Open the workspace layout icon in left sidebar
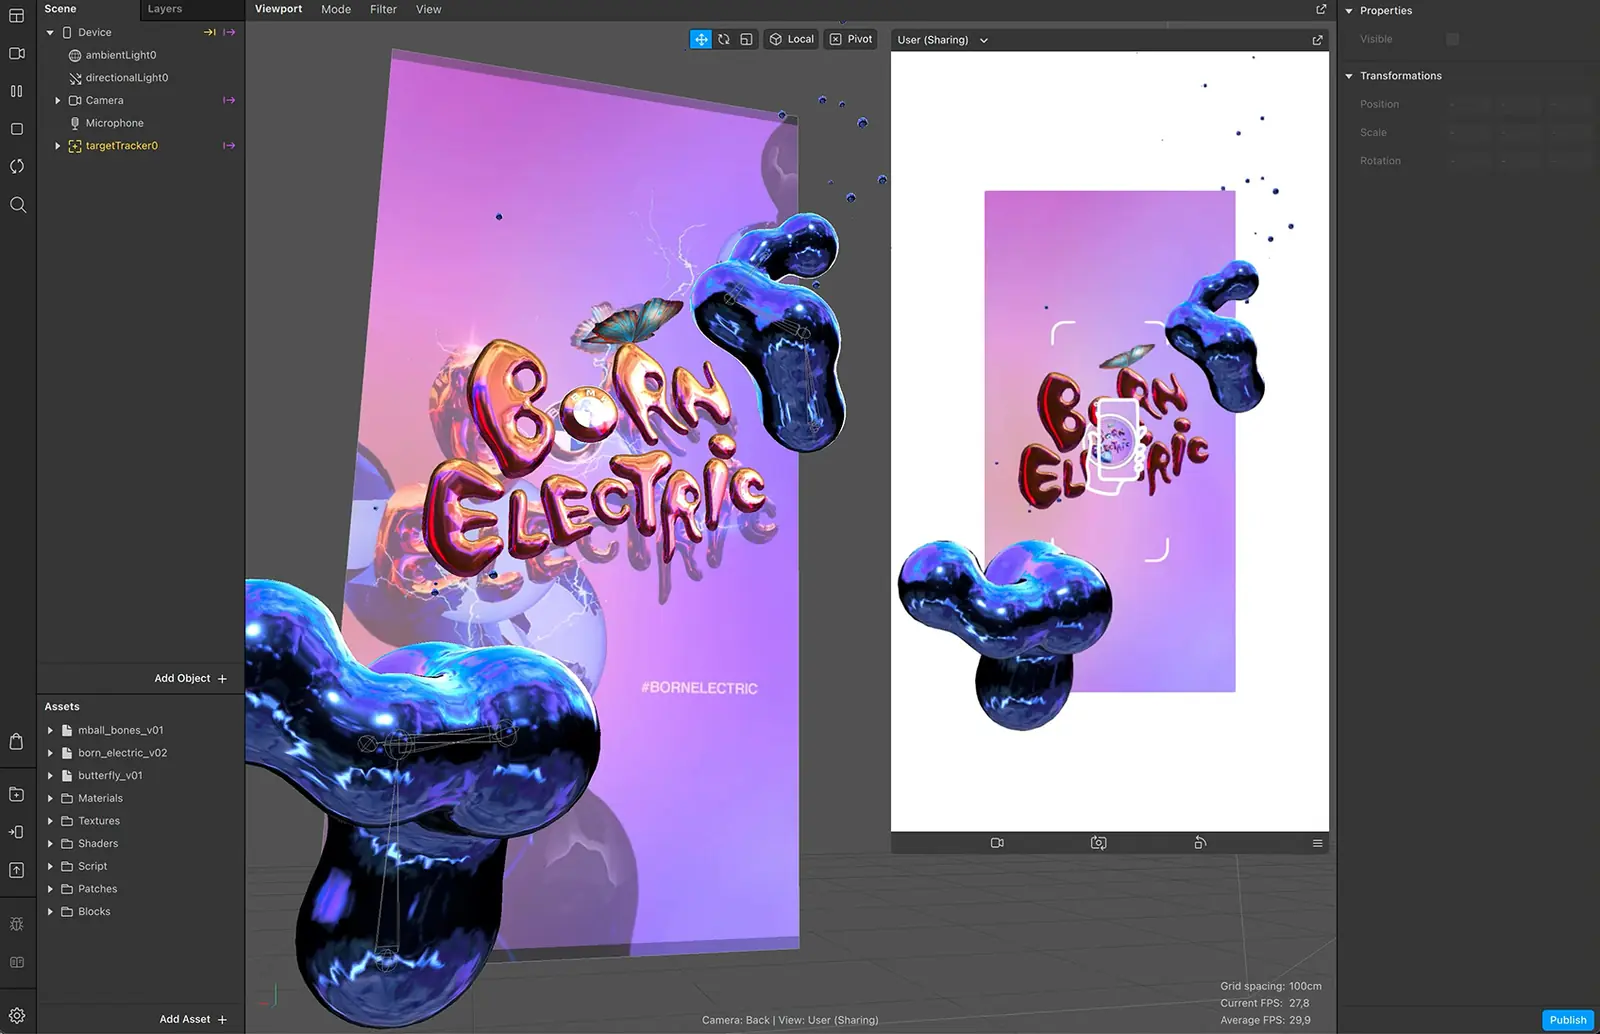 pyautogui.click(x=17, y=16)
